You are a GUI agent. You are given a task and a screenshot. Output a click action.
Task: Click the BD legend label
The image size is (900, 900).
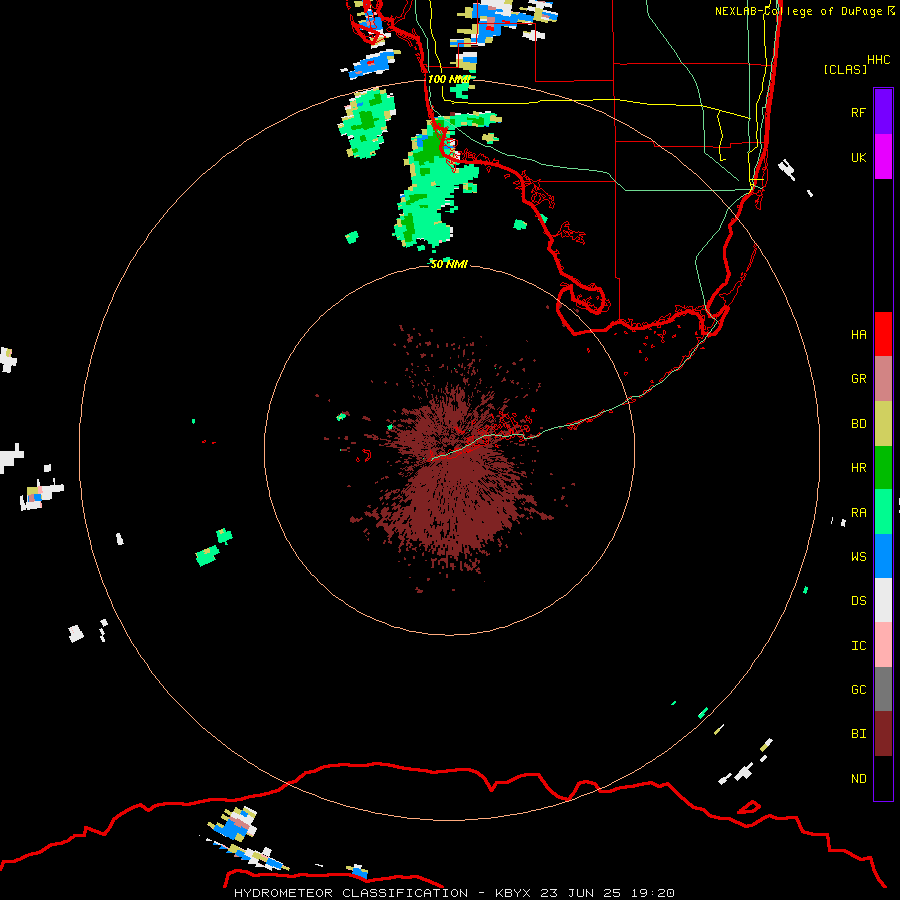(x=858, y=423)
